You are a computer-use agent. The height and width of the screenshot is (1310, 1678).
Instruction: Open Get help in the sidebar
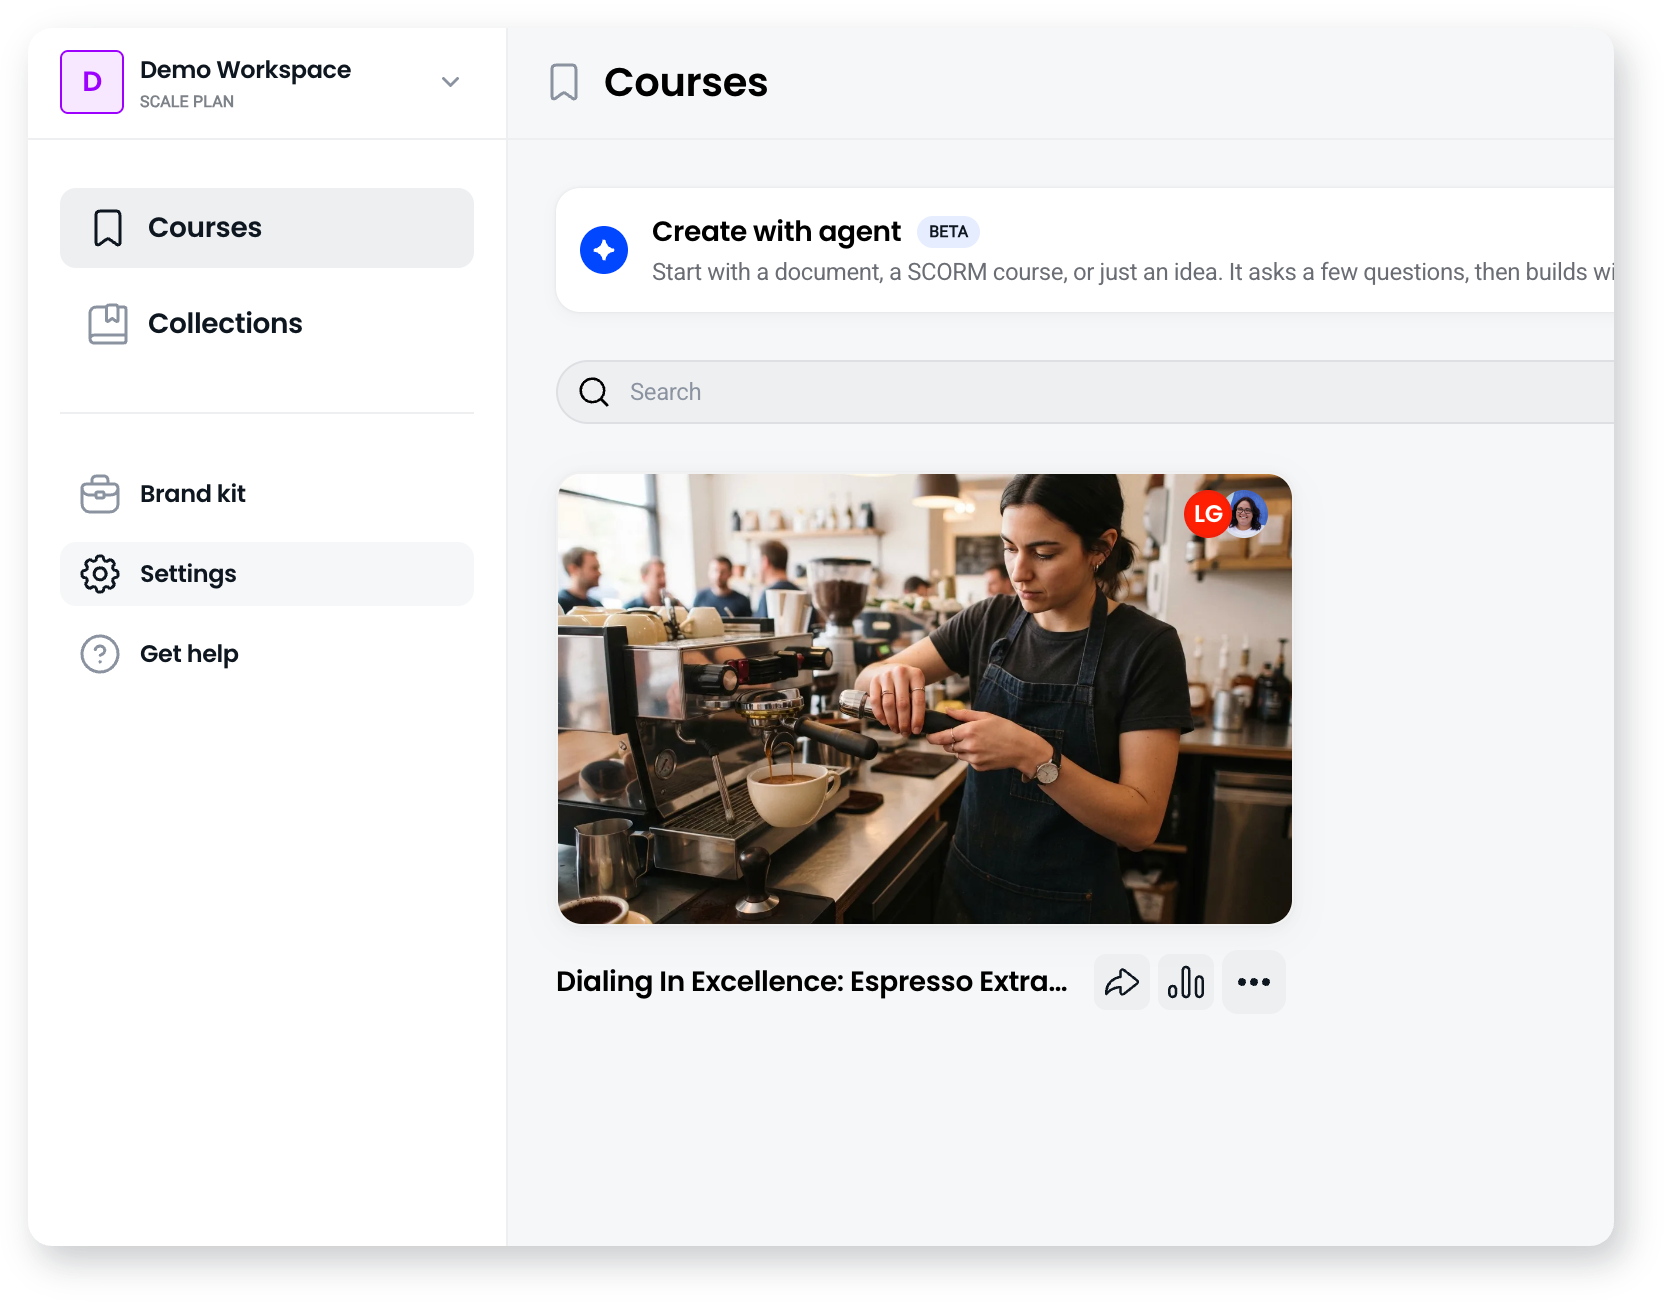click(x=267, y=654)
